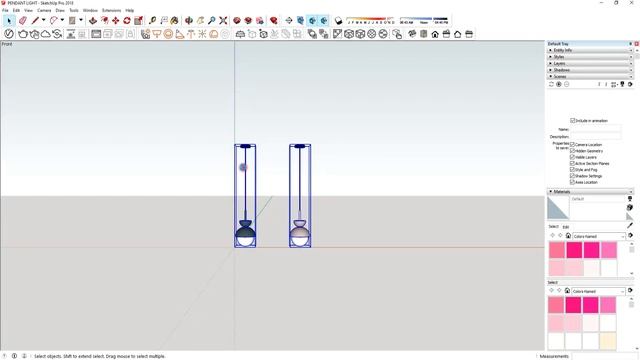Choose the Arc drawing tool
The height and width of the screenshot is (360, 640).
coord(53,20)
